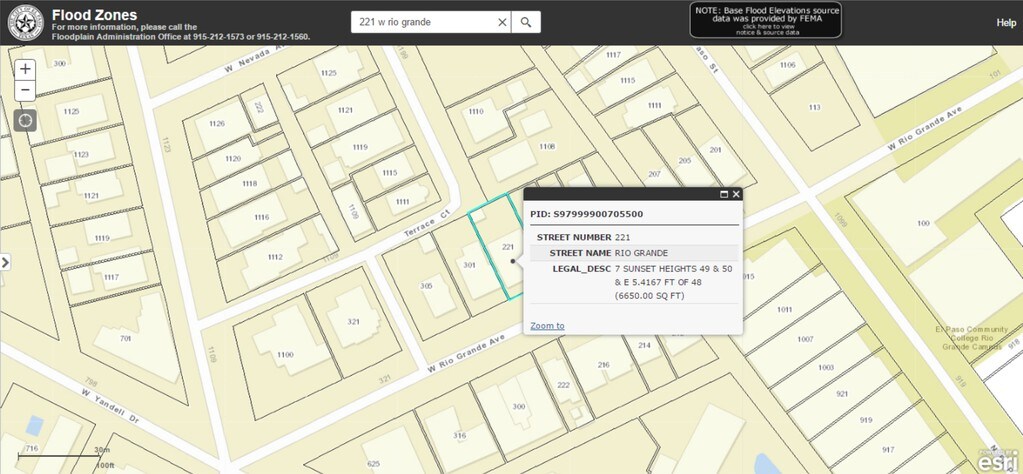
Task: Select parcel 301 next to highlighted lot
Action: 469,265
